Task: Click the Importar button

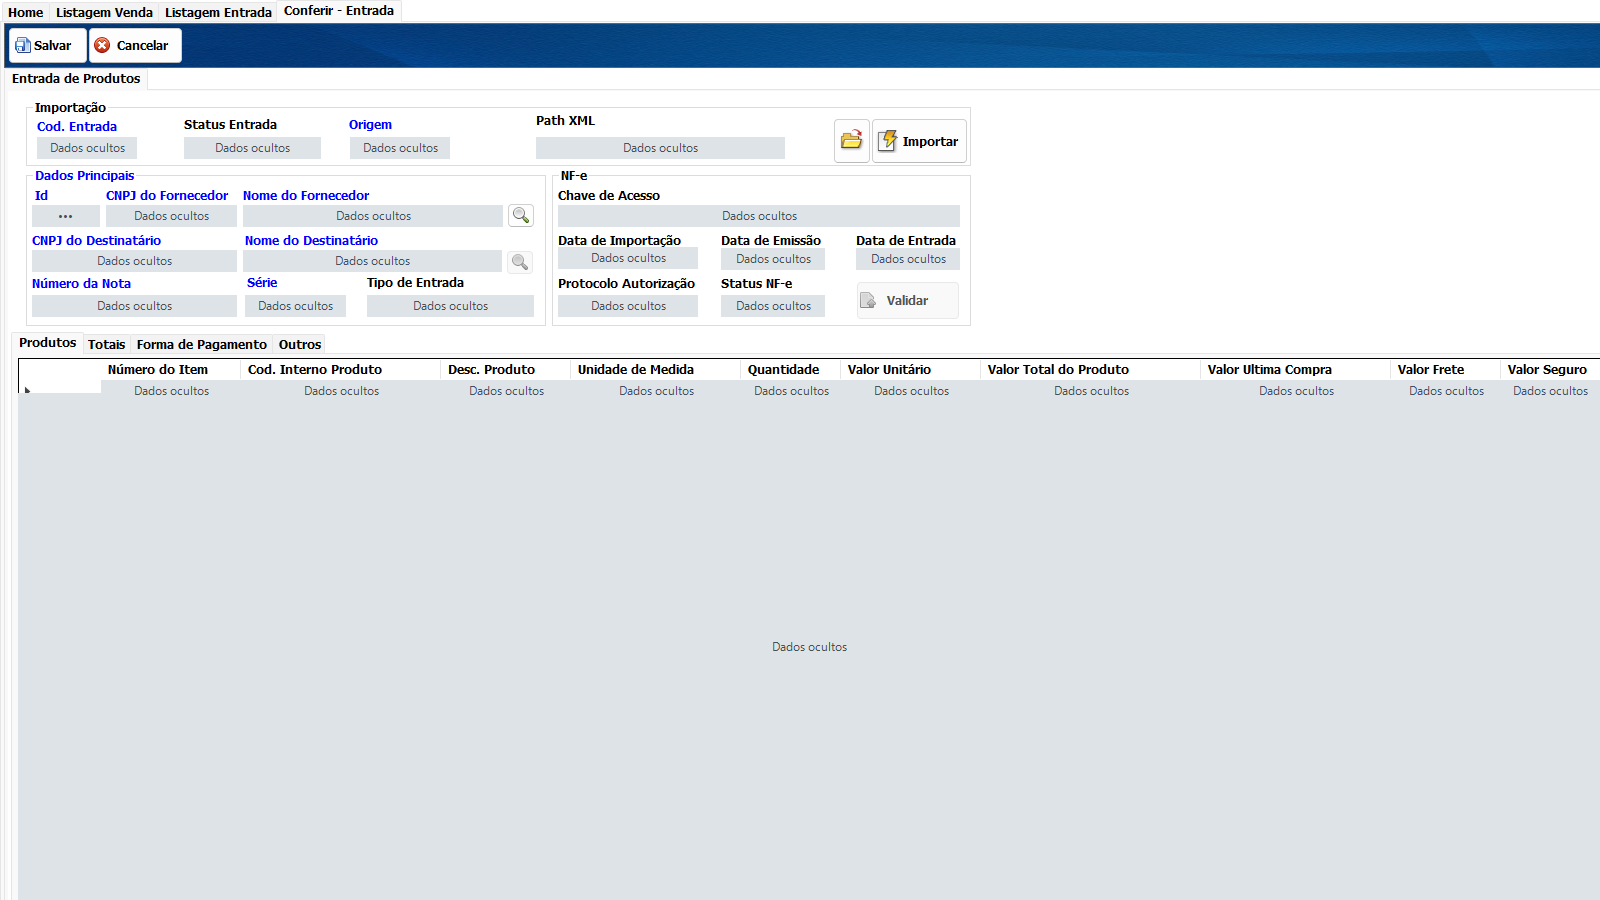Action: pos(919,141)
